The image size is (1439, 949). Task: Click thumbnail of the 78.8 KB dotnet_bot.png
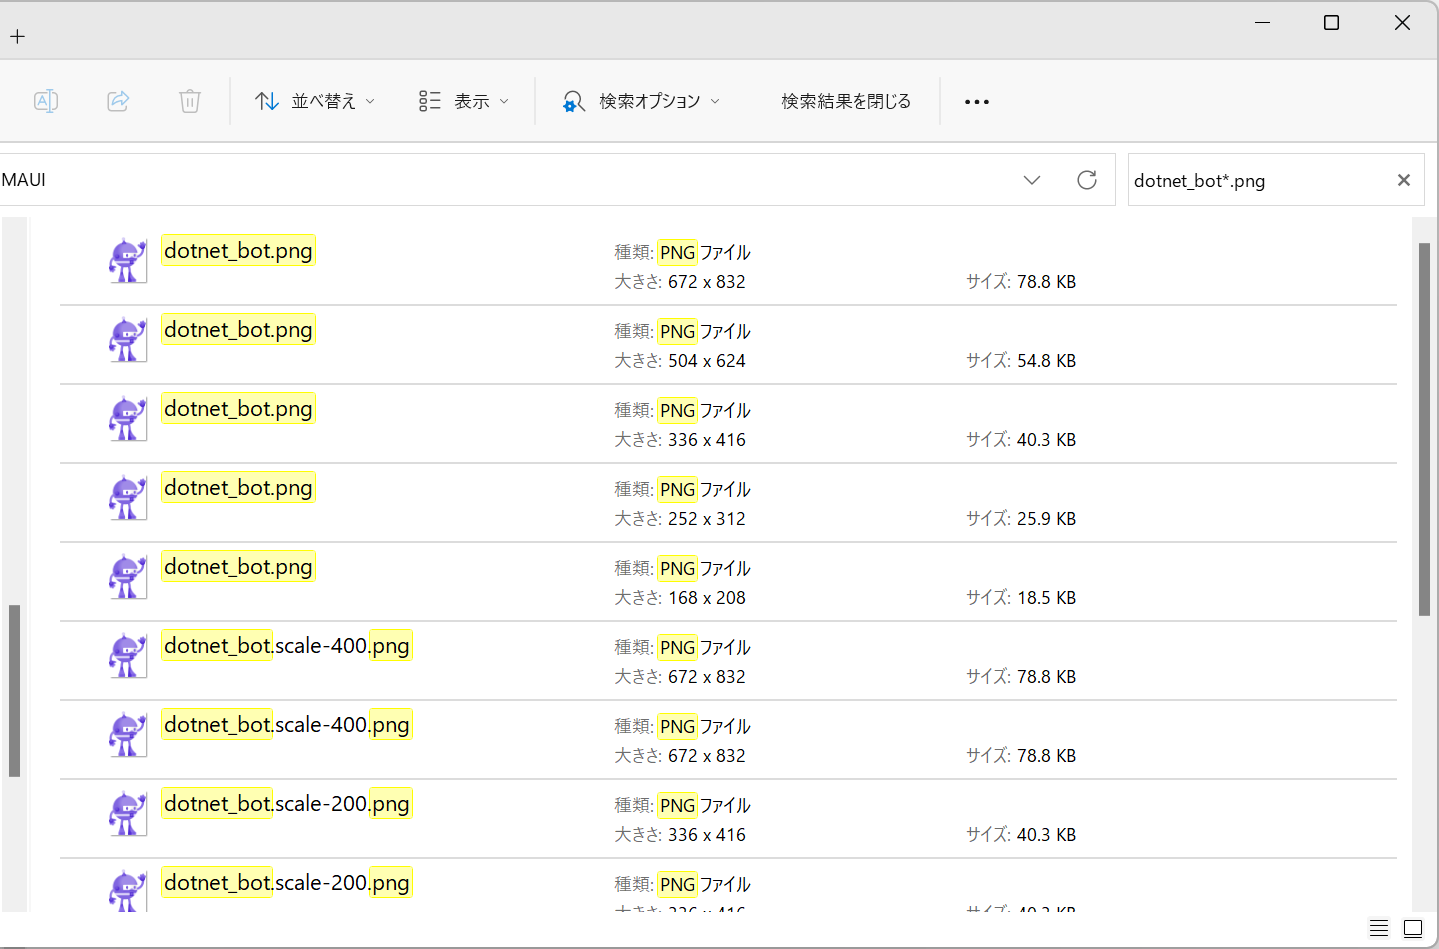click(x=128, y=261)
